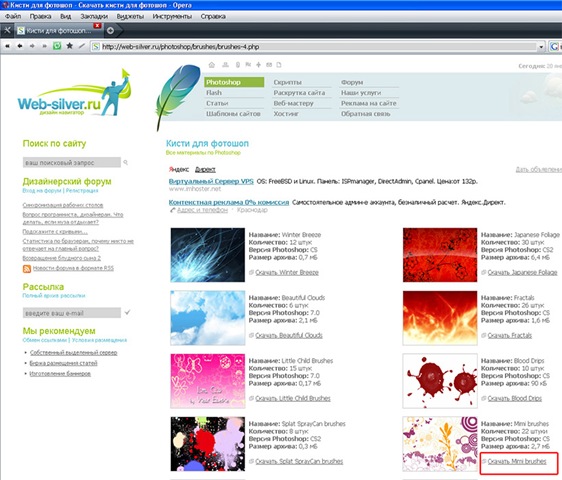The height and width of the screenshot is (480, 562).
Task: Download the Blood Drips brushes
Action: click(x=515, y=398)
